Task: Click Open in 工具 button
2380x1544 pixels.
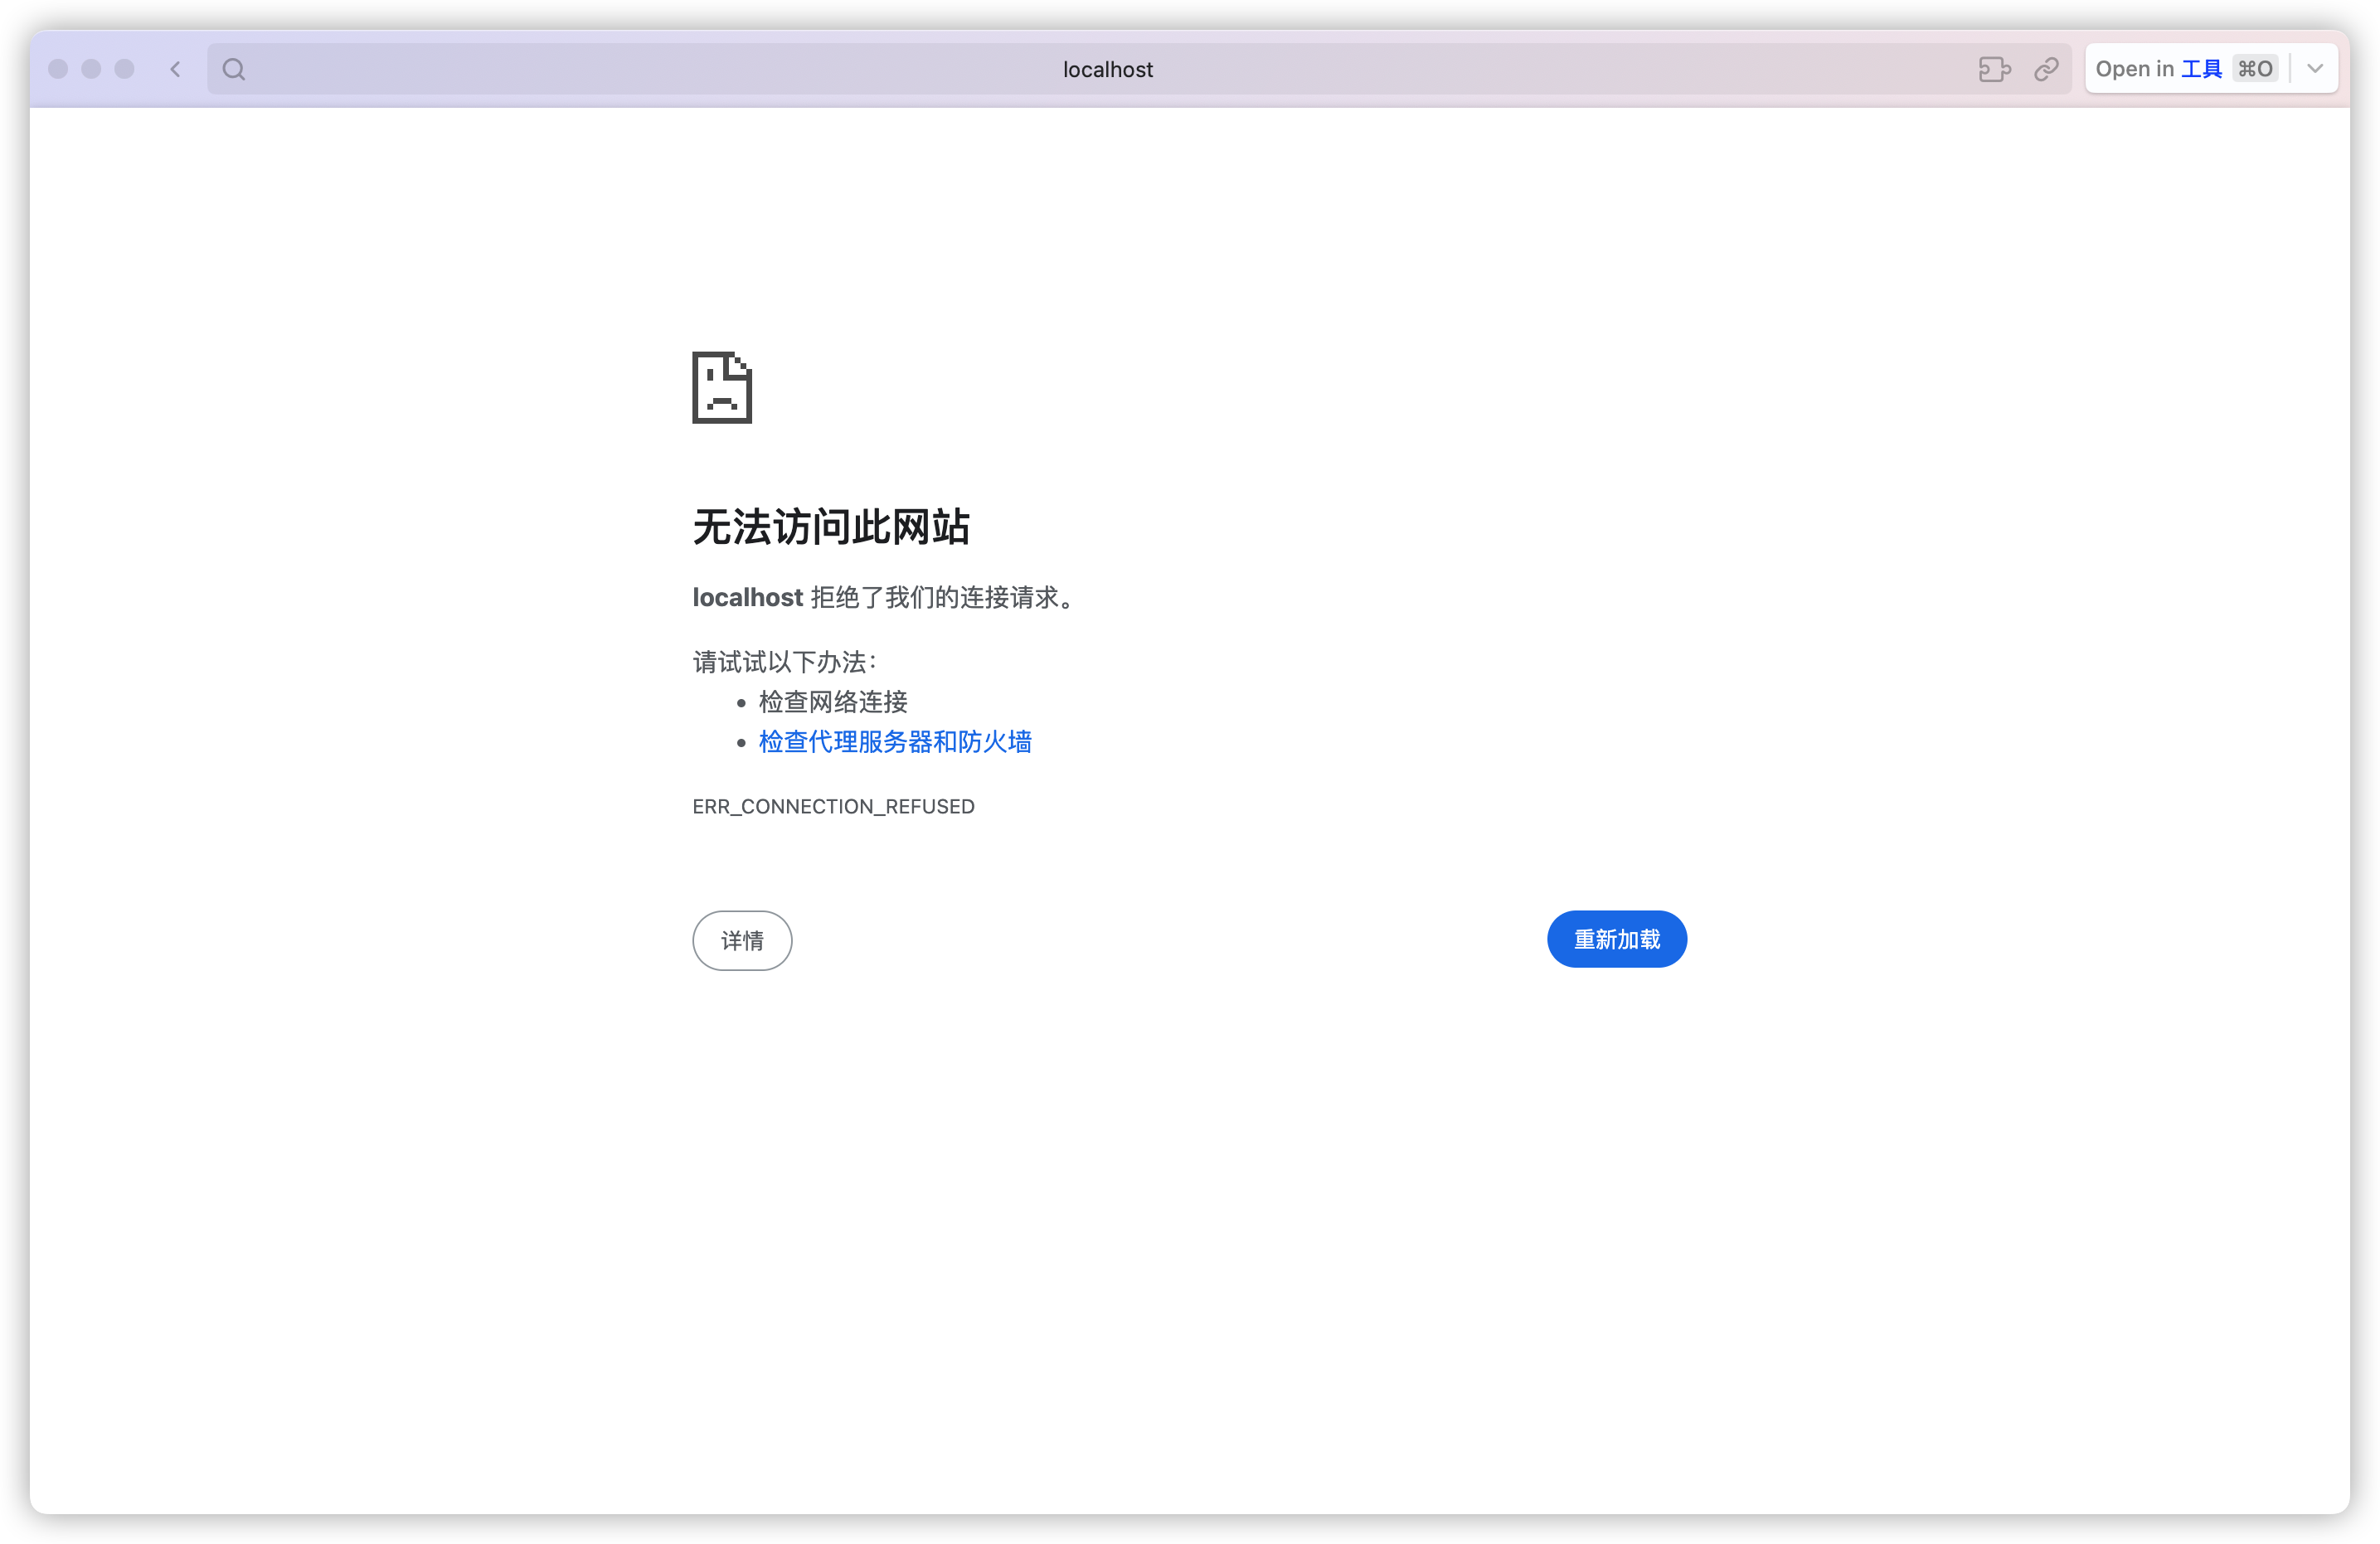Action: (x=2158, y=69)
